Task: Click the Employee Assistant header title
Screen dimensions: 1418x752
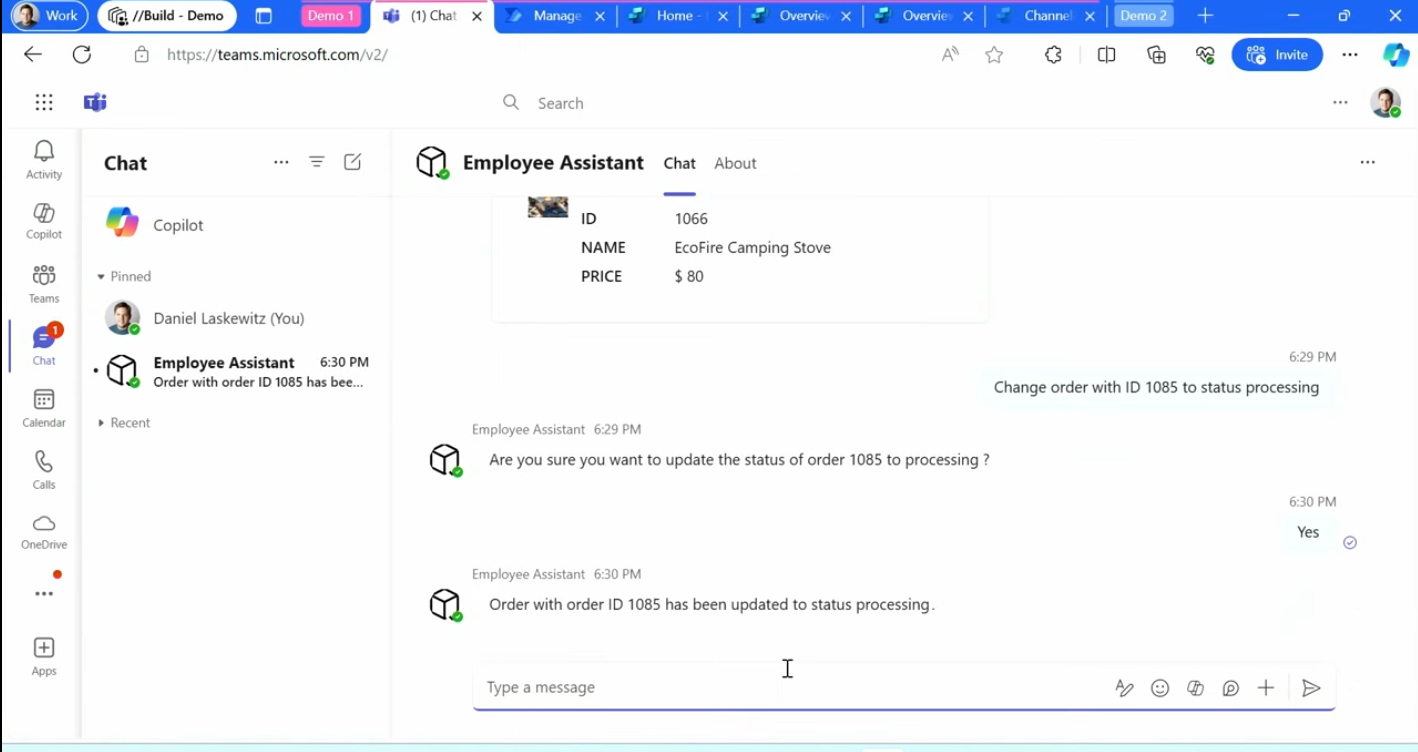Action: [x=553, y=163]
